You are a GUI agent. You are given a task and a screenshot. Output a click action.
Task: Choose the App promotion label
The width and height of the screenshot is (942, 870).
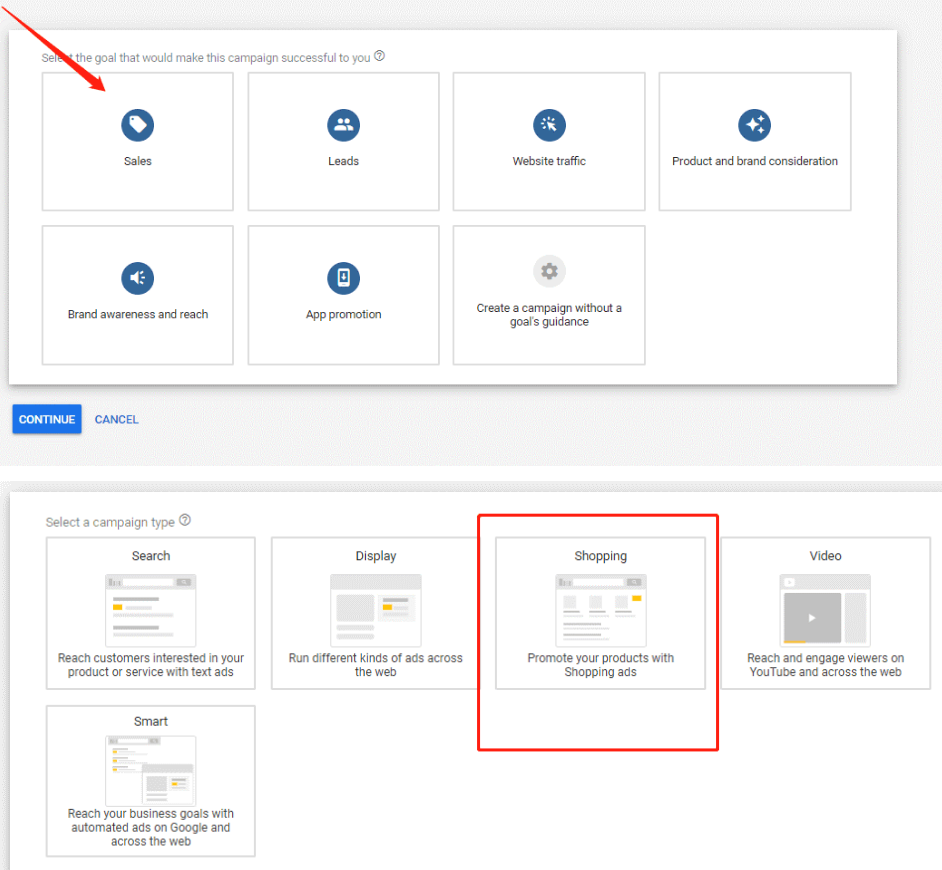(x=344, y=314)
